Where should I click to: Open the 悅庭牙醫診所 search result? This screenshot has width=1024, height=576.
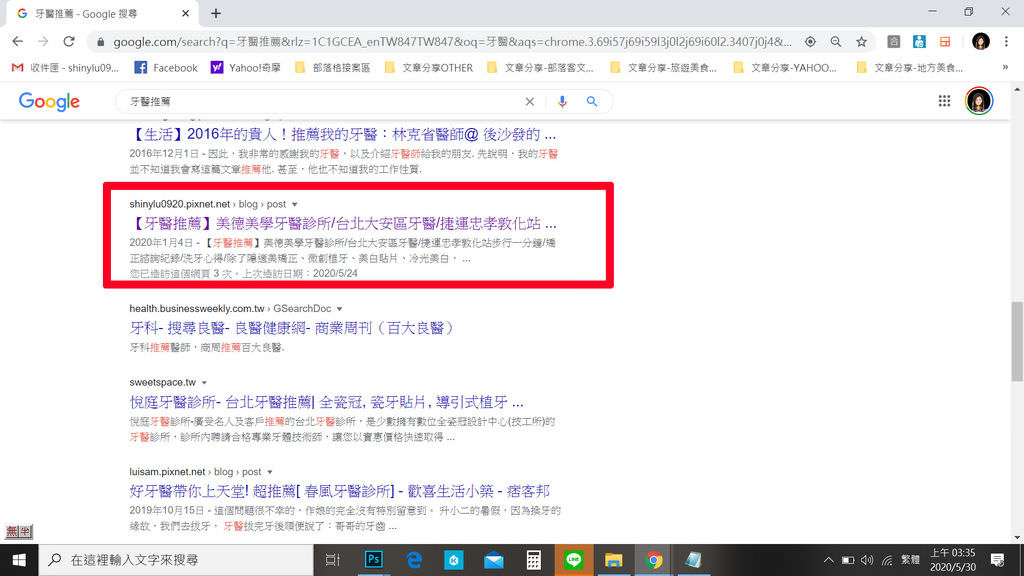point(327,402)
